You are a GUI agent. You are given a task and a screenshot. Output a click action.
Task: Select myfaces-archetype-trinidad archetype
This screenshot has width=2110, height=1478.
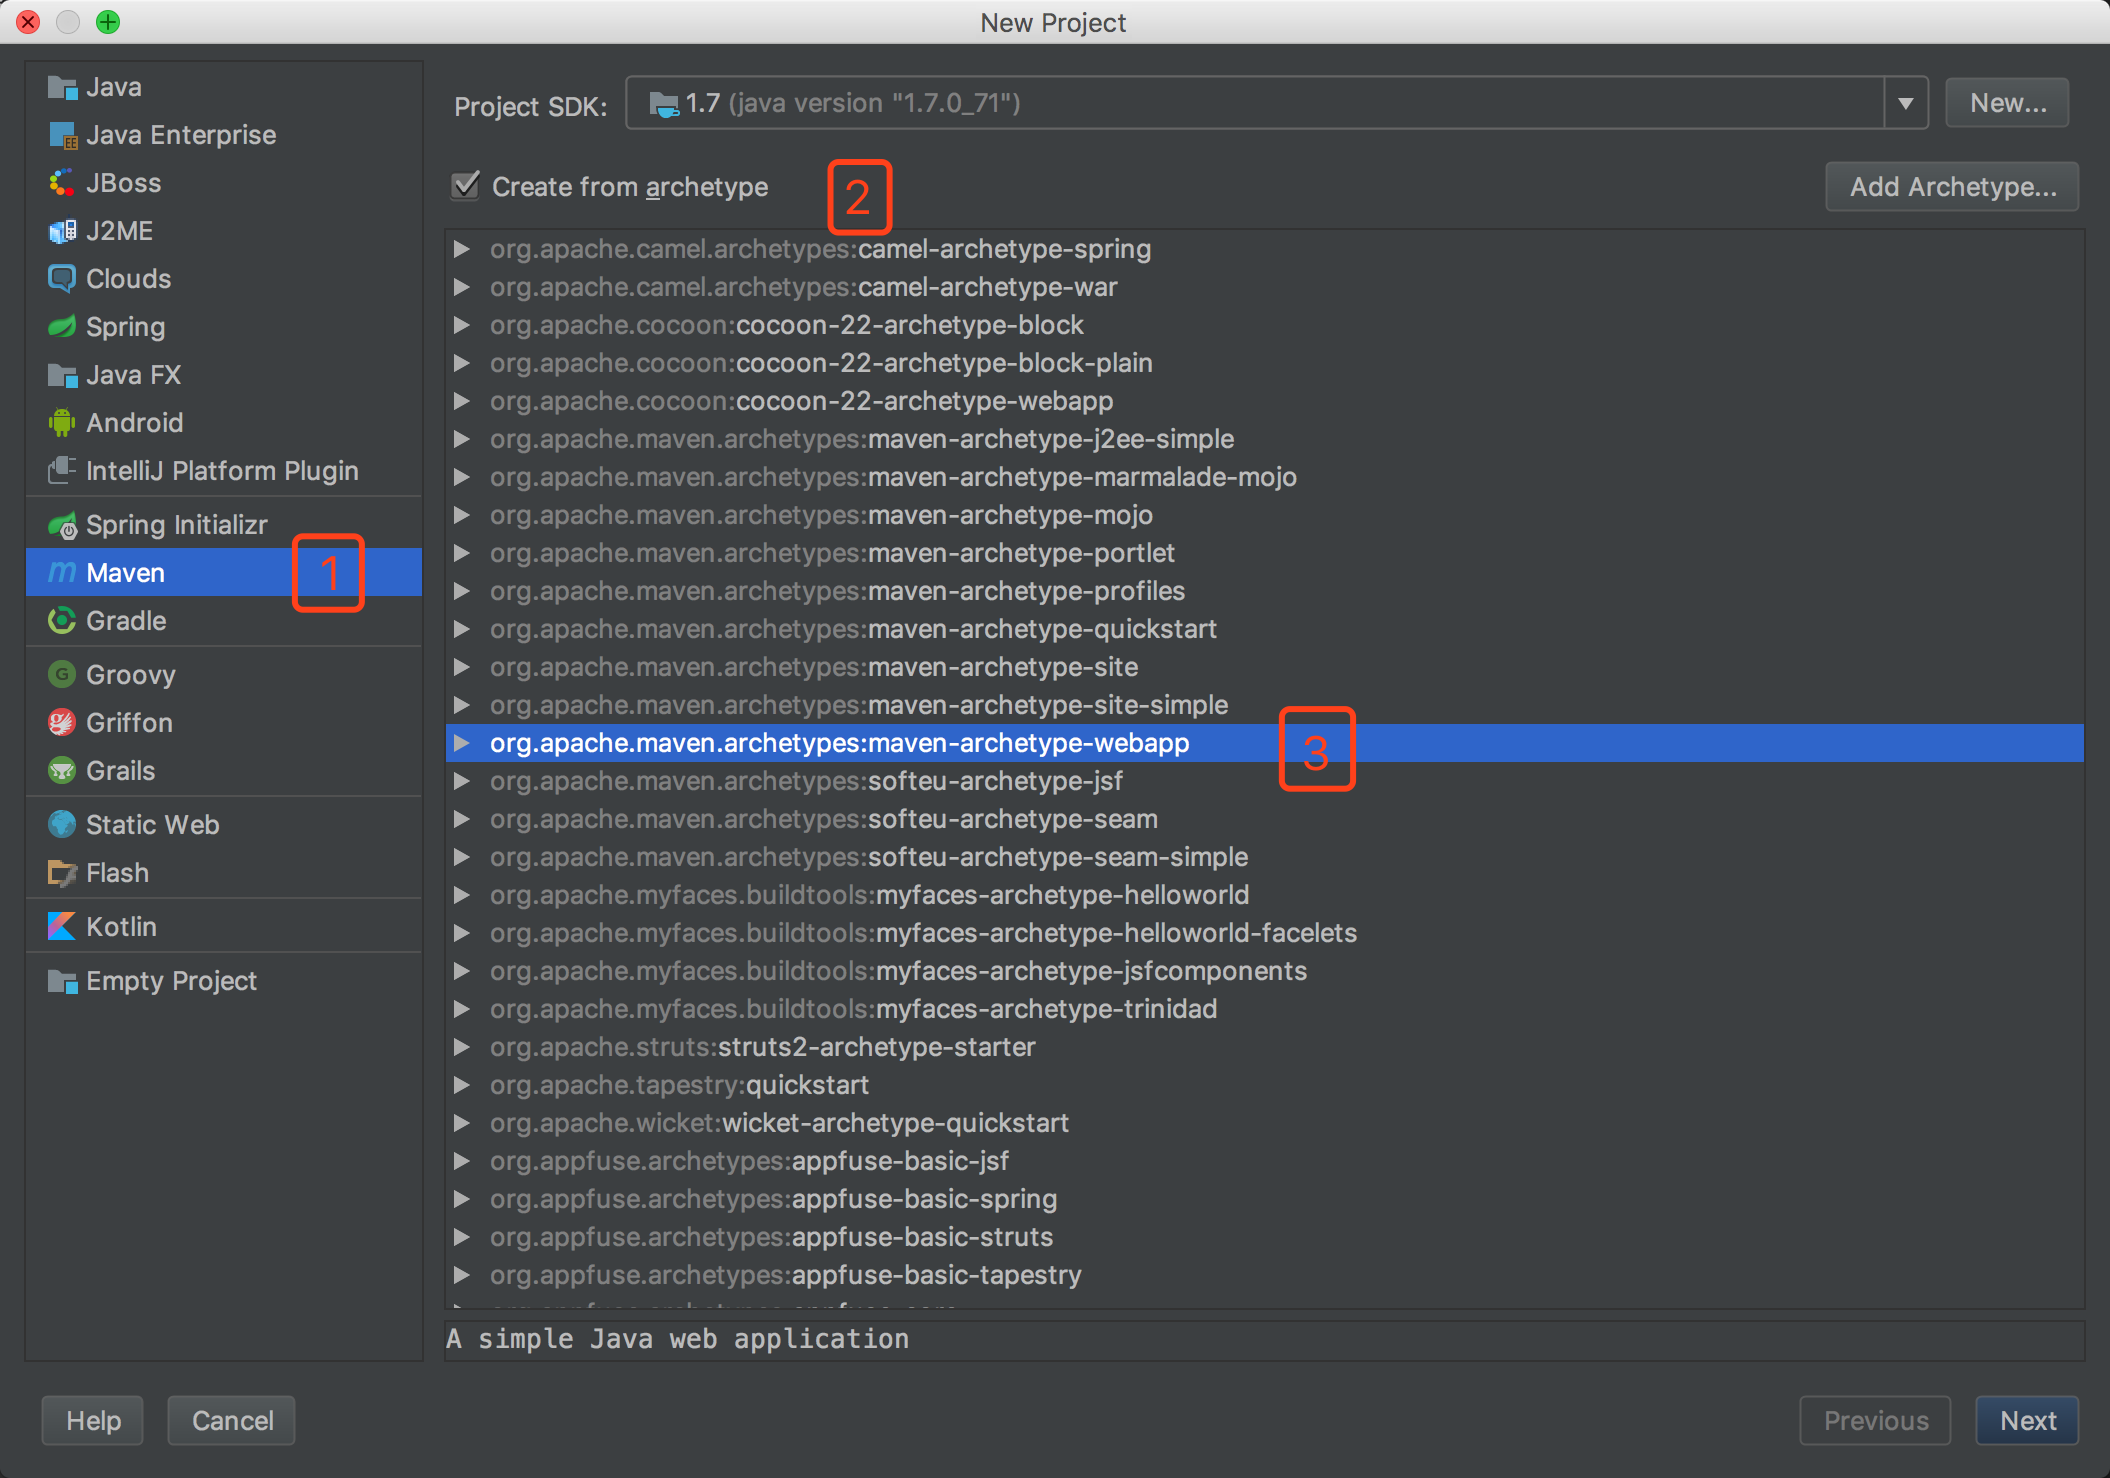pos(853,1009)
